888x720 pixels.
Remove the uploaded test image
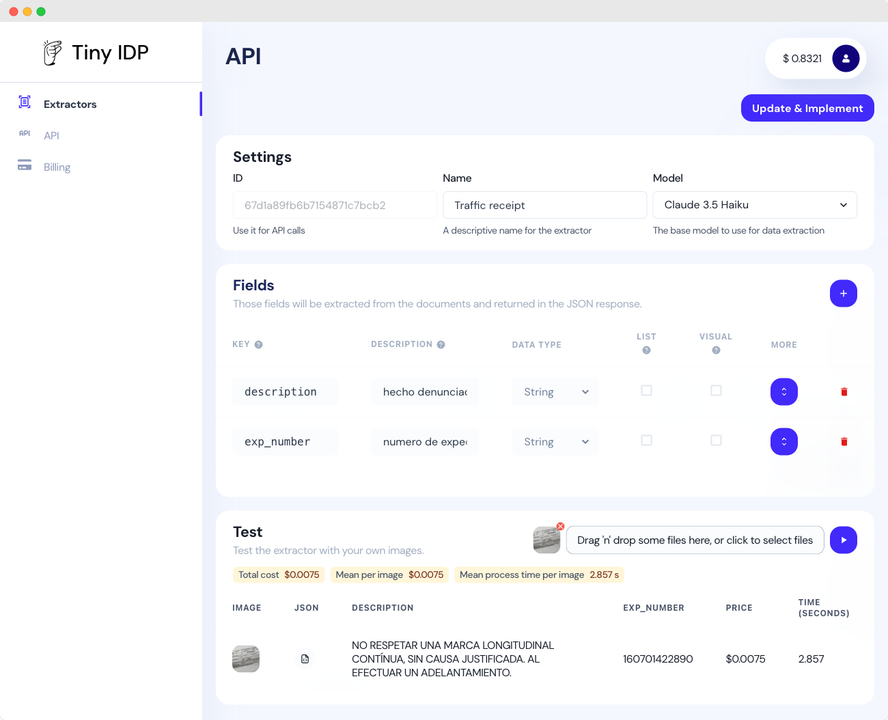pyautogui.click(x=560, y=527)
